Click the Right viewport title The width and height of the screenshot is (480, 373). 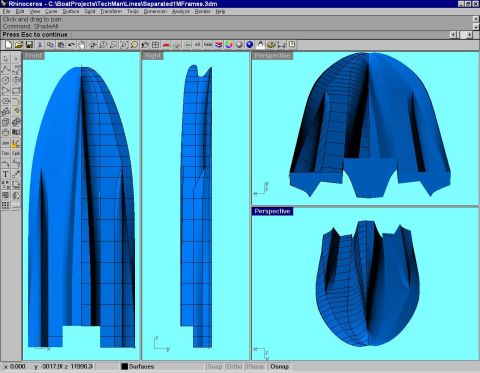[x=153, y=56]
